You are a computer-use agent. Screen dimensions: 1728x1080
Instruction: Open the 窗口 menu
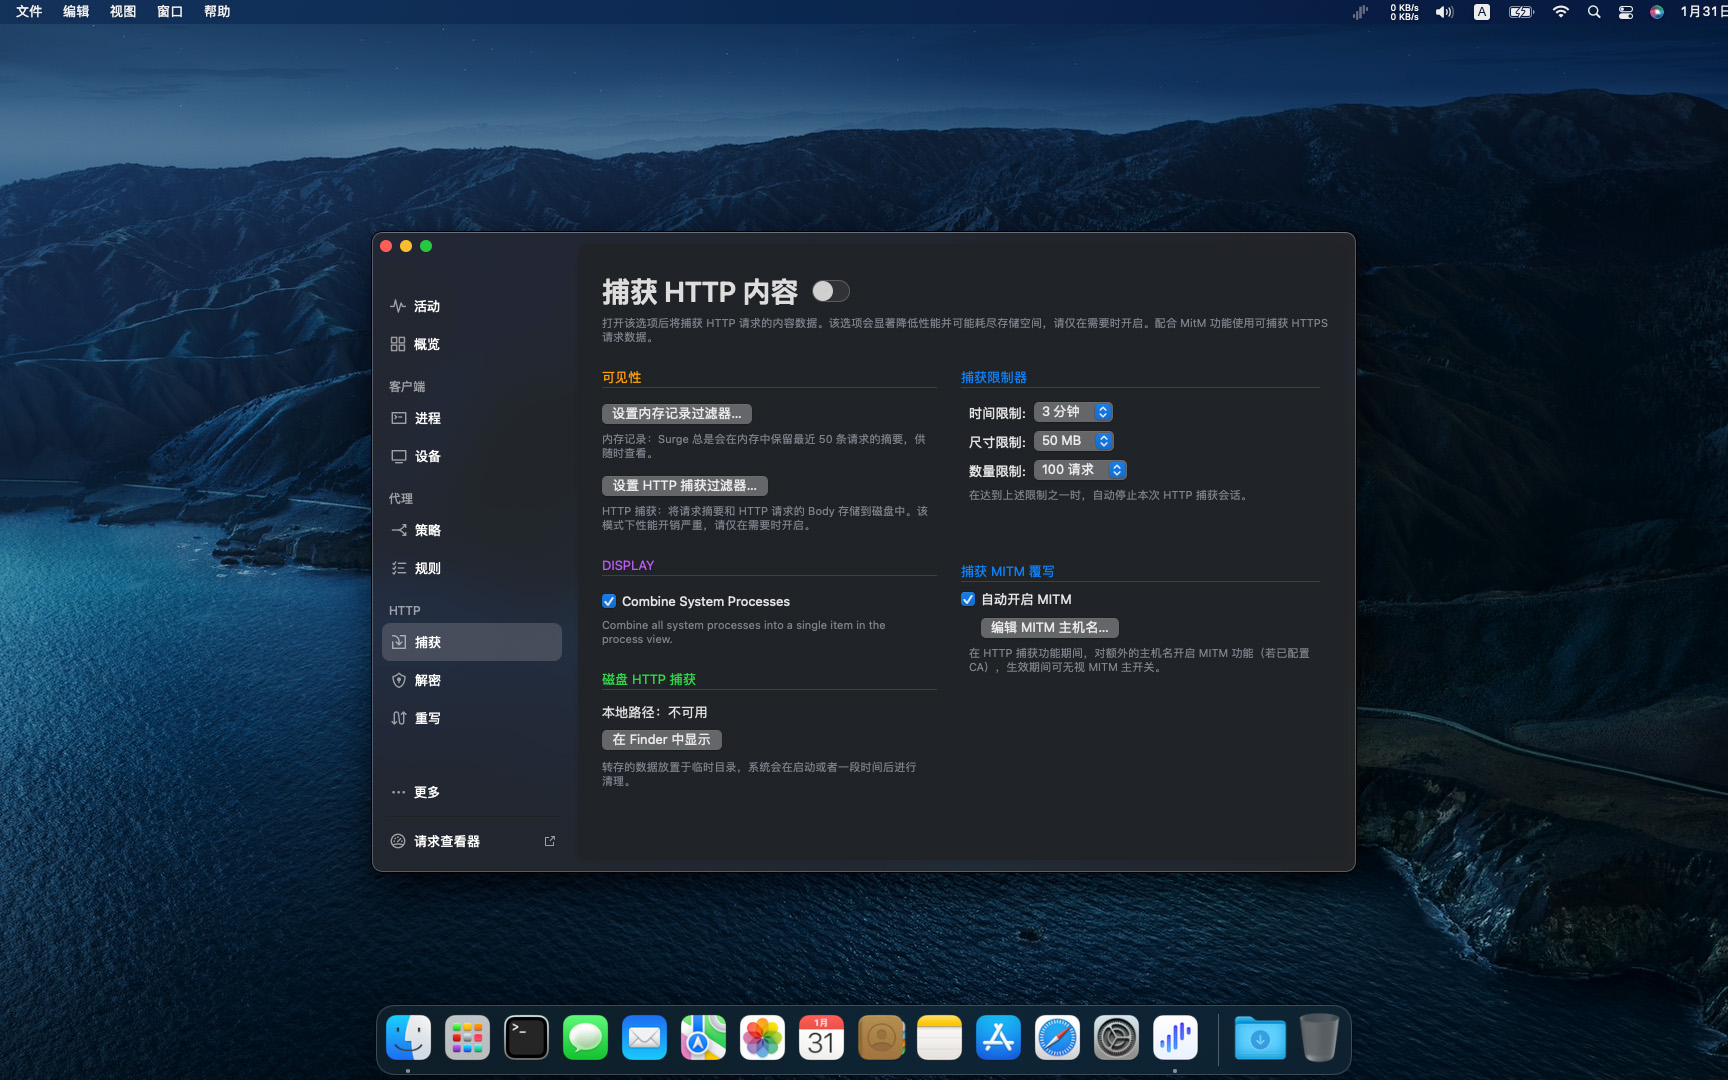170,12
